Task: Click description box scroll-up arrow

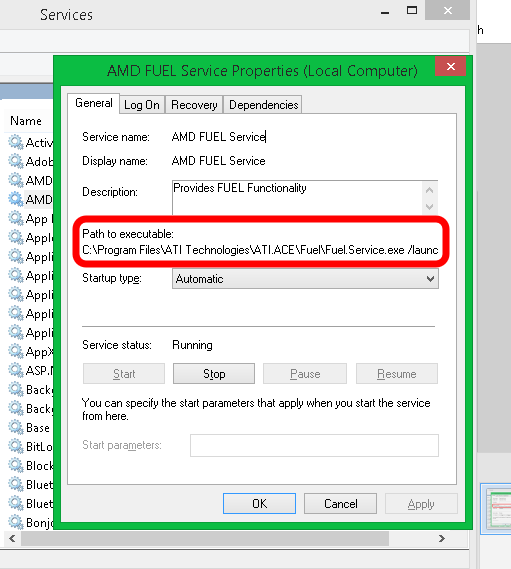Action: (x=430, y=190)
